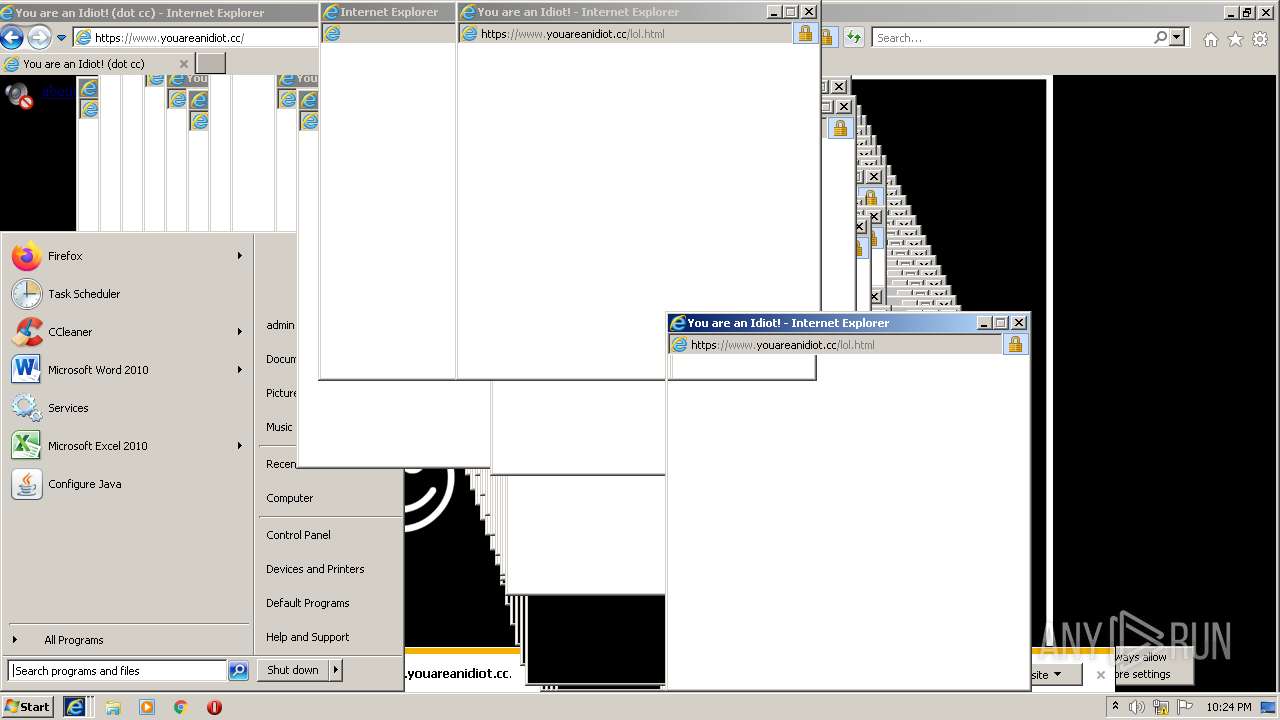Click the Shut down button
The height and width of the screenshot is (720, 1280).
pos(293,670)
